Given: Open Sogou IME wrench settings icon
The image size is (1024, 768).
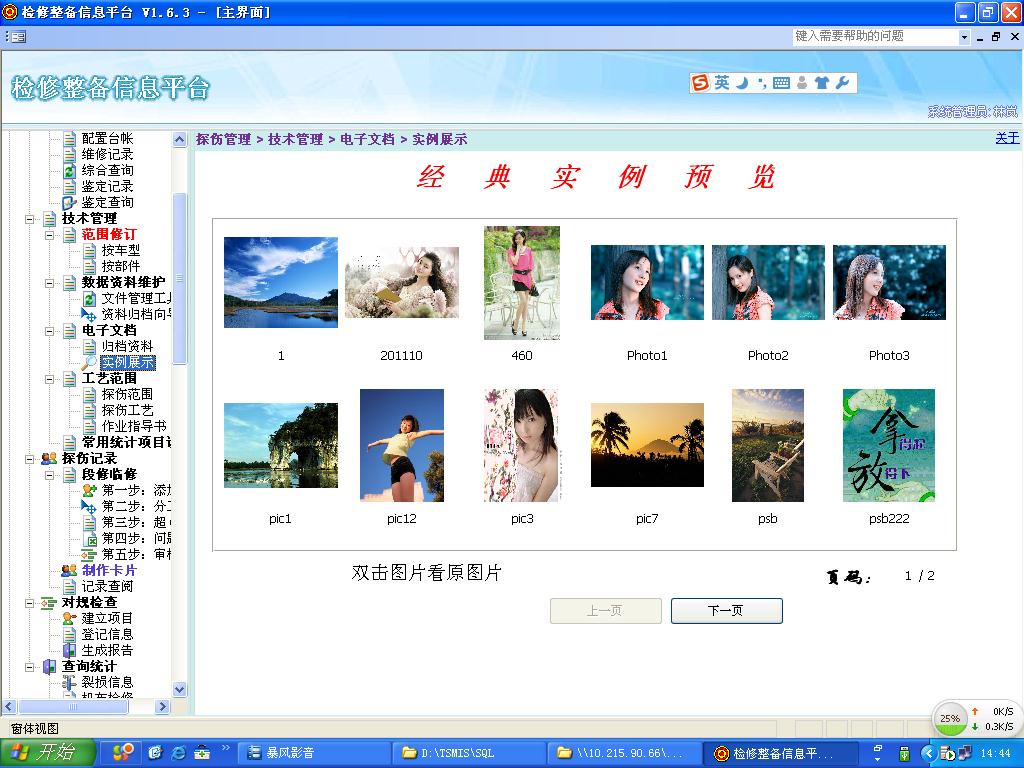Looking at the screenshot, I should (x=842, y=83).
